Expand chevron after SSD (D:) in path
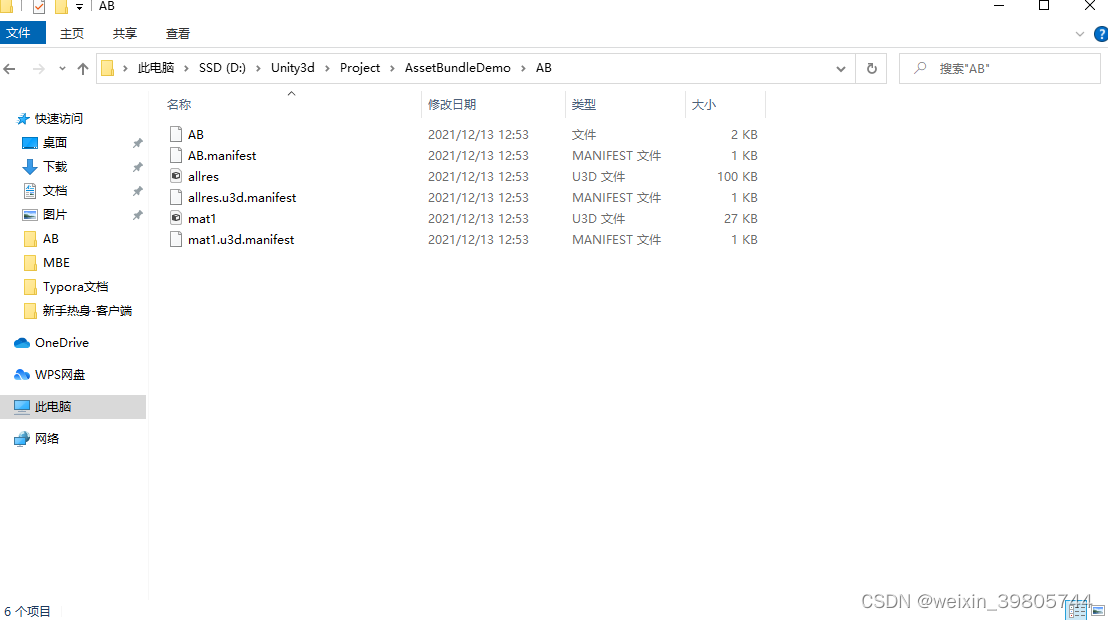The image size is (1108, 620). (258, 69)
